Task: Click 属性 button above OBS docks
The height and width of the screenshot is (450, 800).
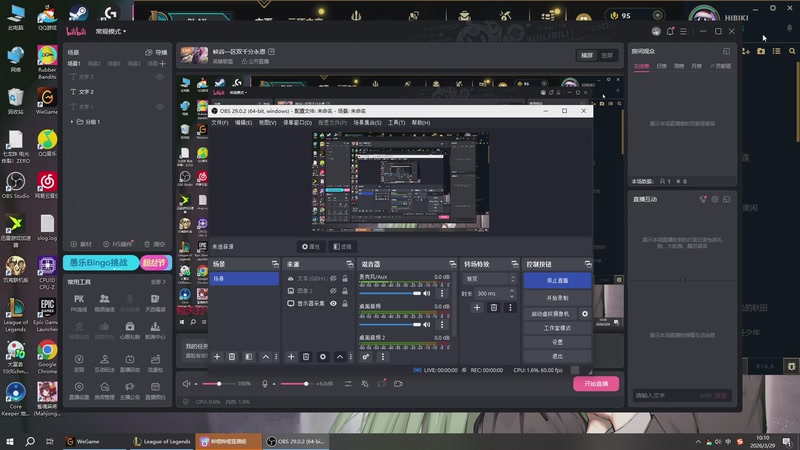Action: pyautogui.click(x=311, y=246)
